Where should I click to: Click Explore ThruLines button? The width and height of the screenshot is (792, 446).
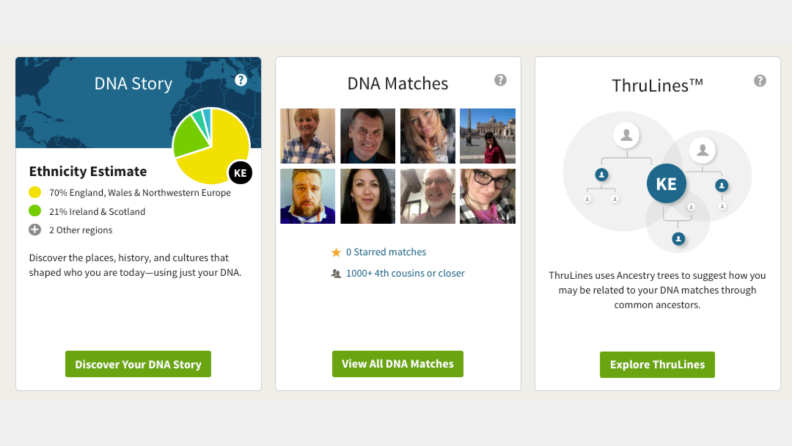tap(657, 365)
